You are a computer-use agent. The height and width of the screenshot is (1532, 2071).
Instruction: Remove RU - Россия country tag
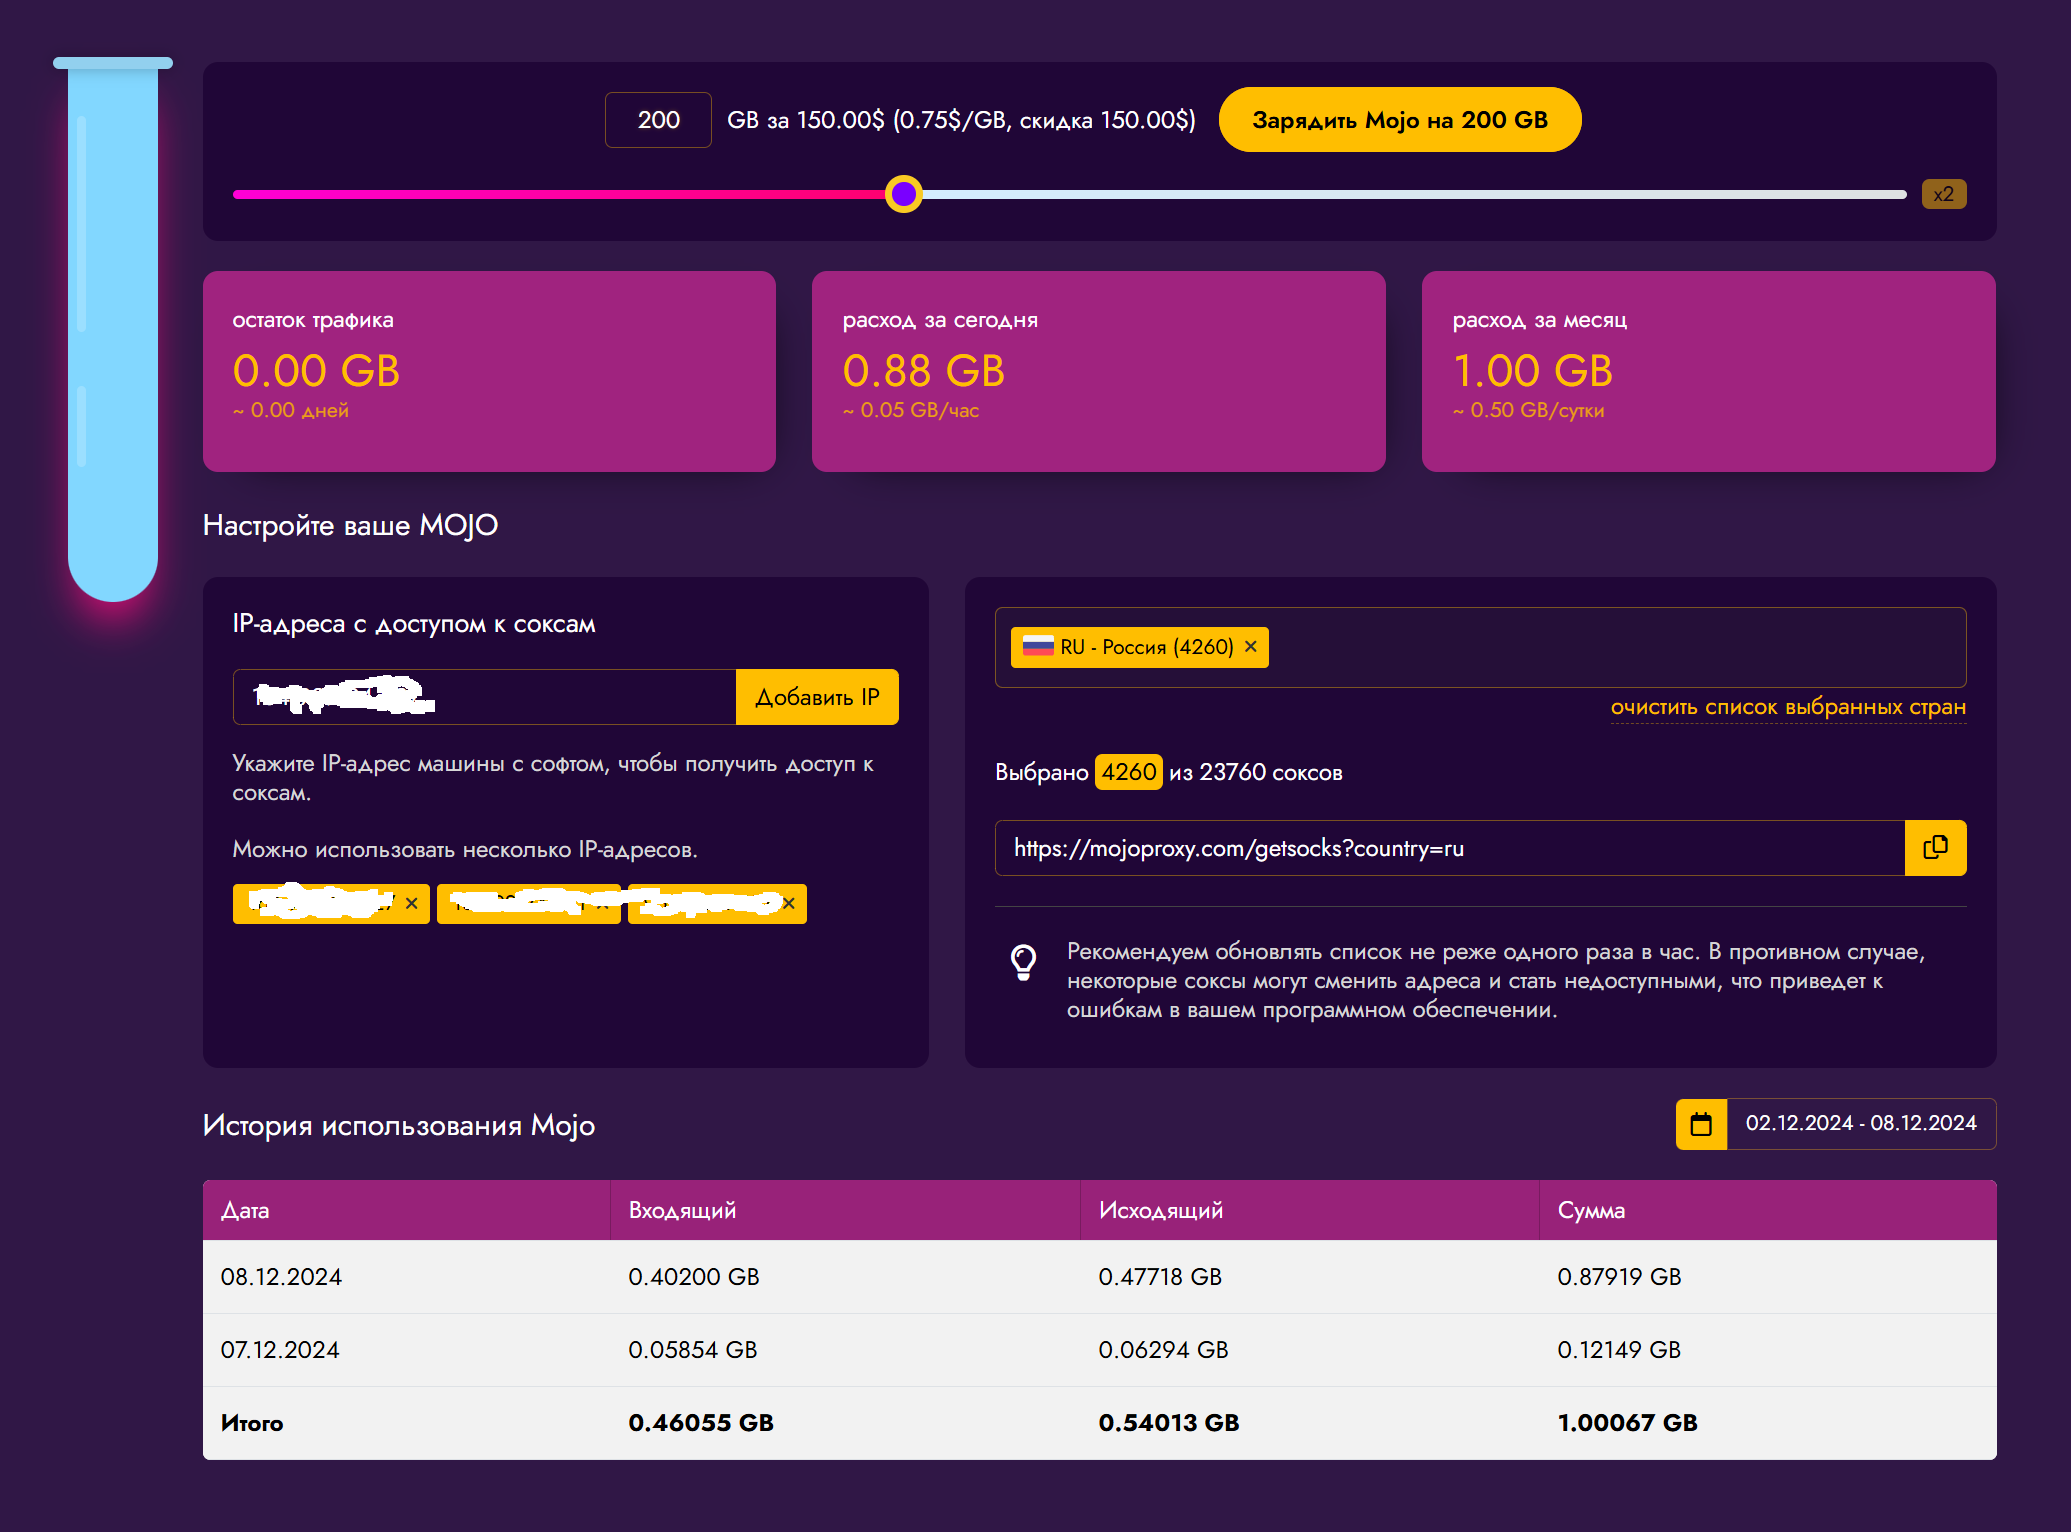pos(1250,647)
